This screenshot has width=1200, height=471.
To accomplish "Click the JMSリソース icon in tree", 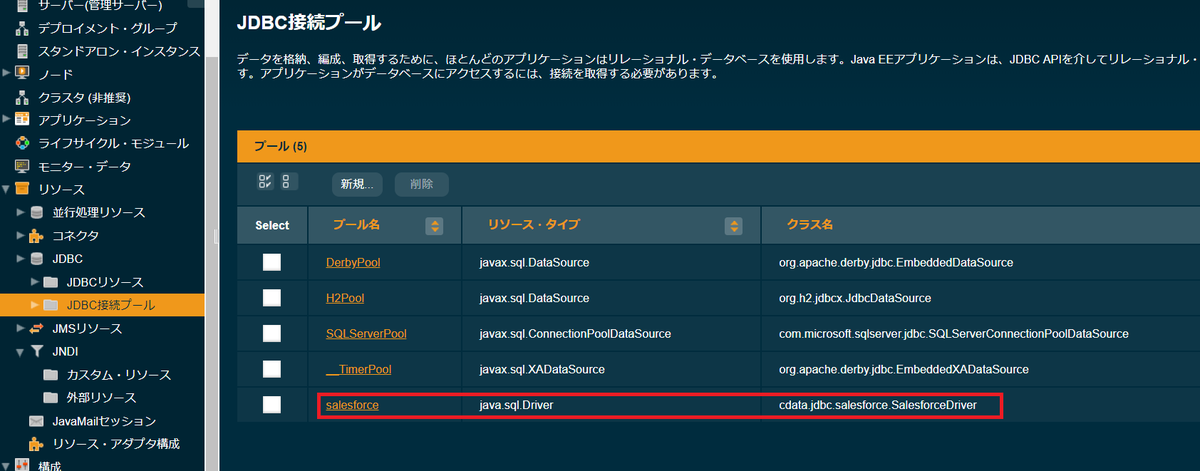I will (x=37, y=328).
